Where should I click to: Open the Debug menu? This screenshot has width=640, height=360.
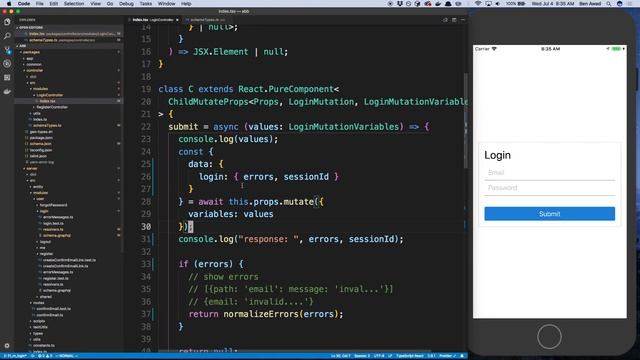(126, 4)
